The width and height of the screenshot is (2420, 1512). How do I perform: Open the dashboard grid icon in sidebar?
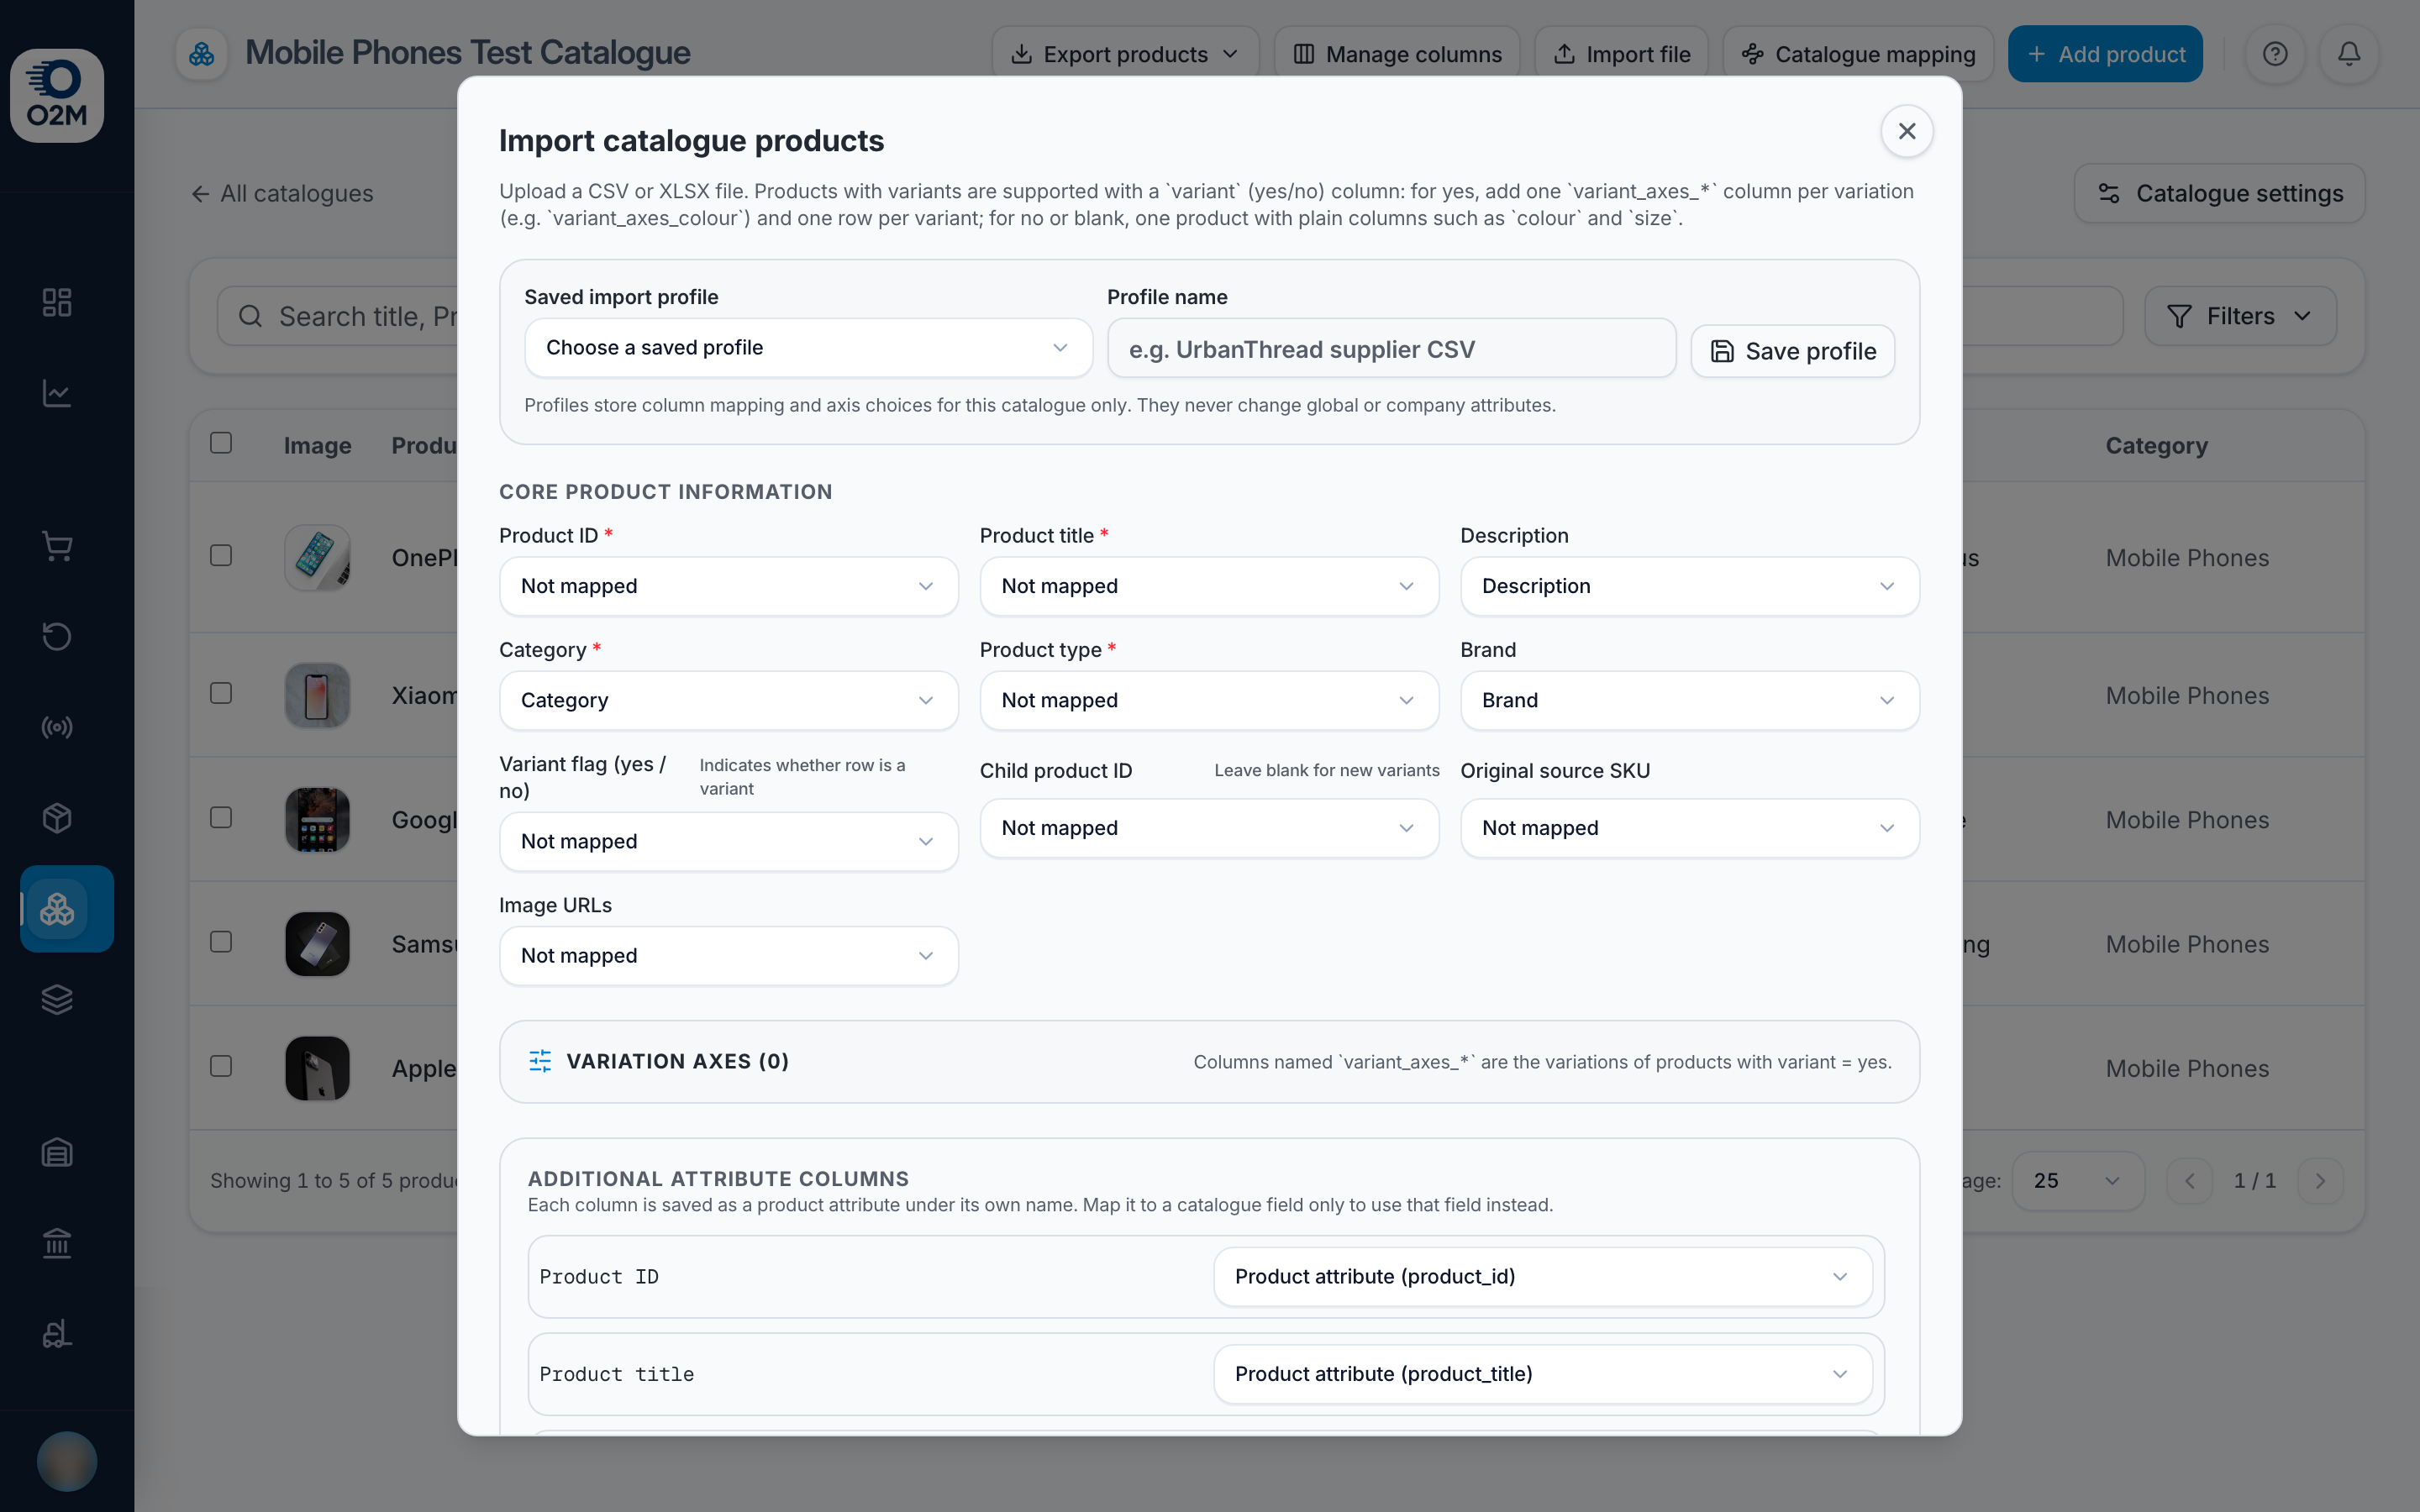pos(57,302)
